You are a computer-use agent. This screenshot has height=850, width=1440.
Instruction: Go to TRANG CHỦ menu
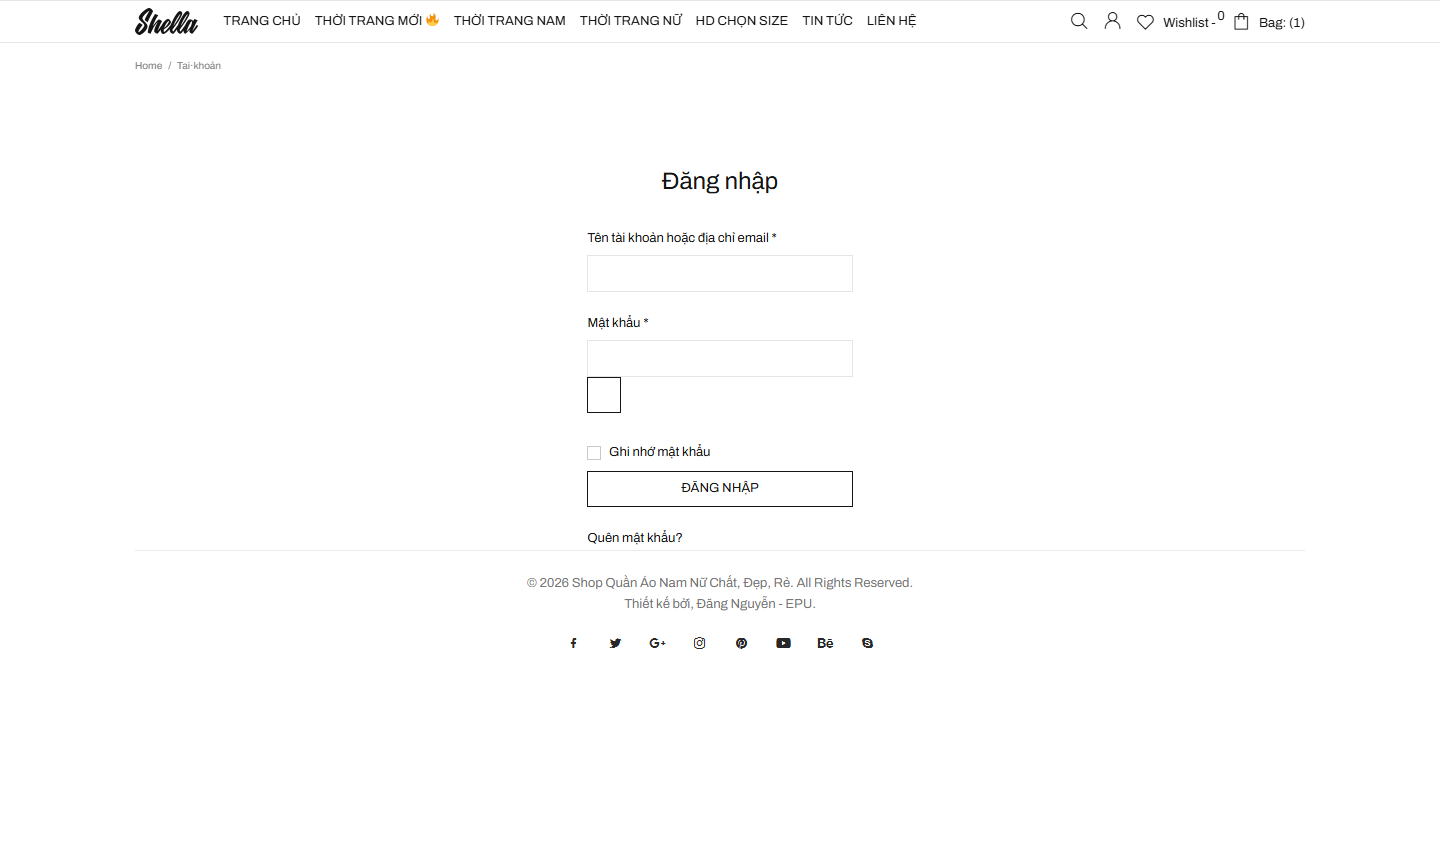262,21
